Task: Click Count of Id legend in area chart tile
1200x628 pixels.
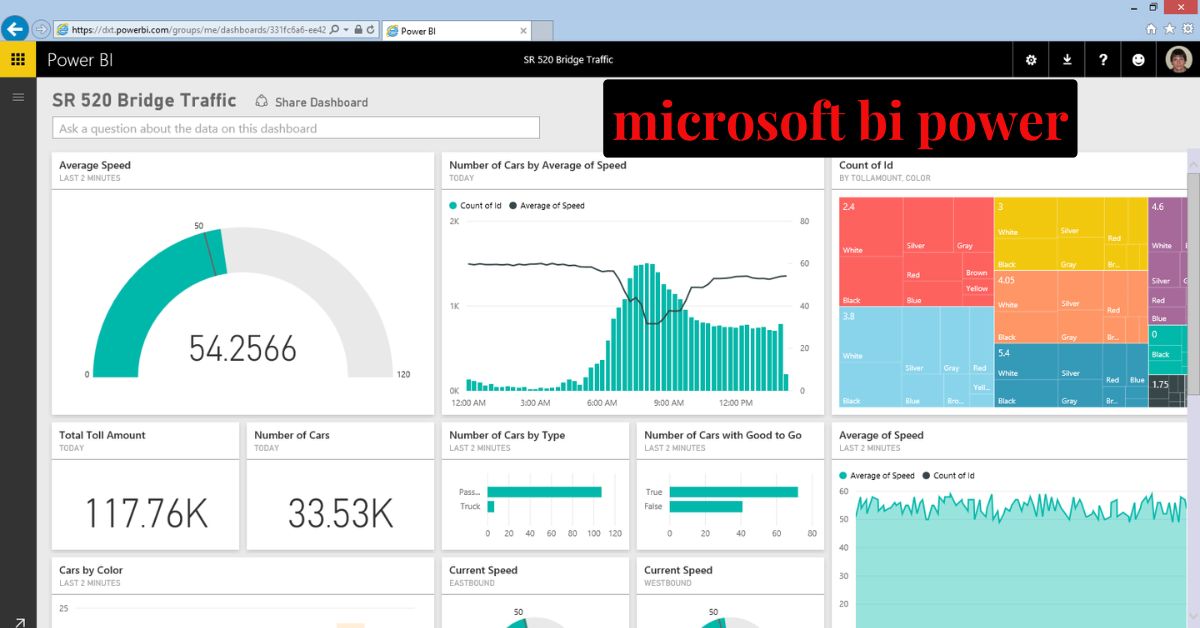Action: click(948, 475)
